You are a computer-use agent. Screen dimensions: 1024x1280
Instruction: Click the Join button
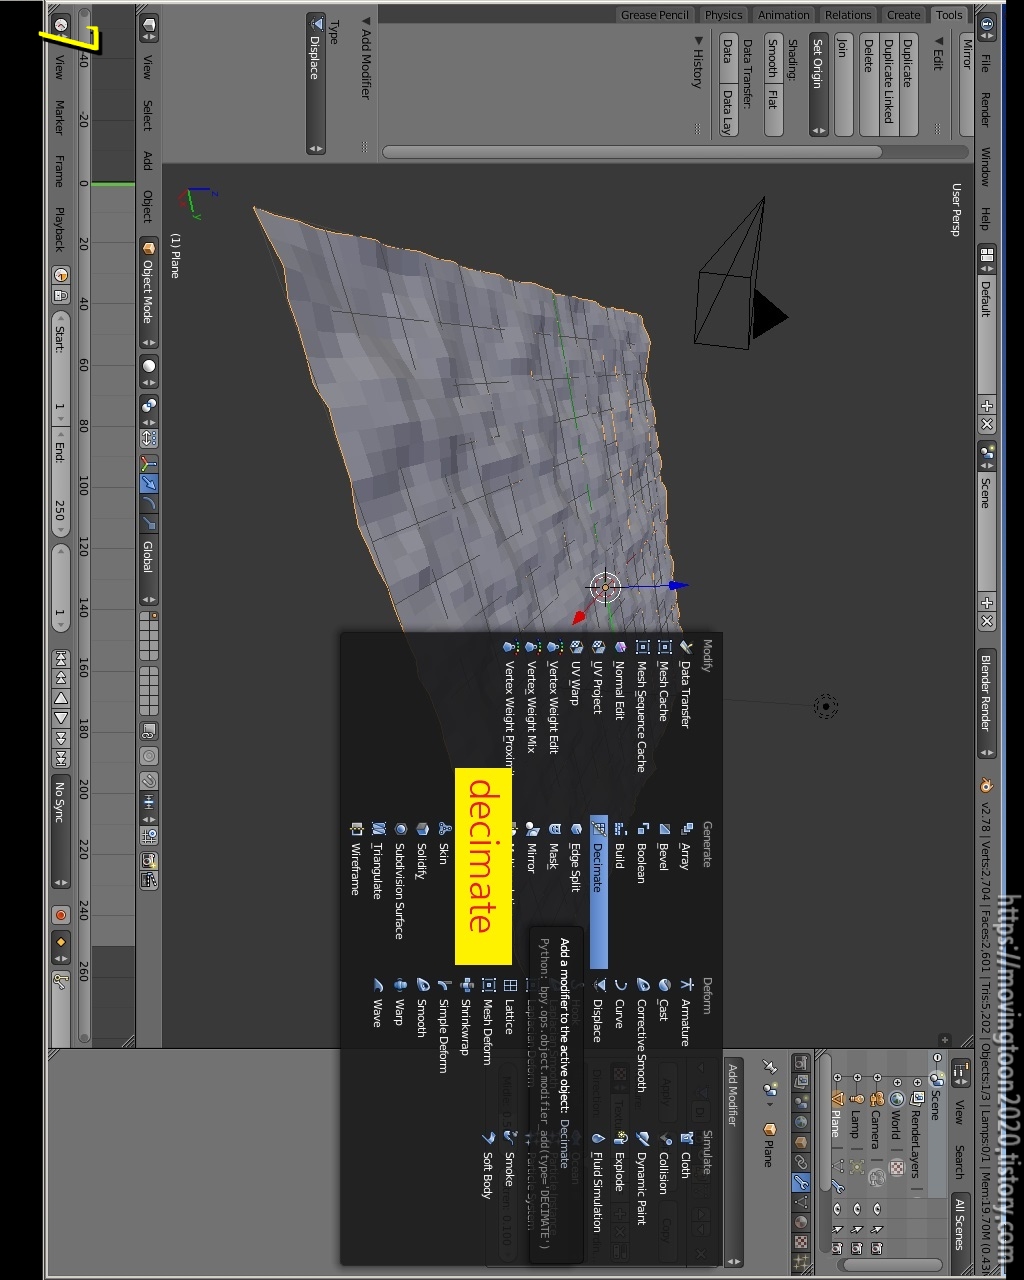(x=842, y=85)
